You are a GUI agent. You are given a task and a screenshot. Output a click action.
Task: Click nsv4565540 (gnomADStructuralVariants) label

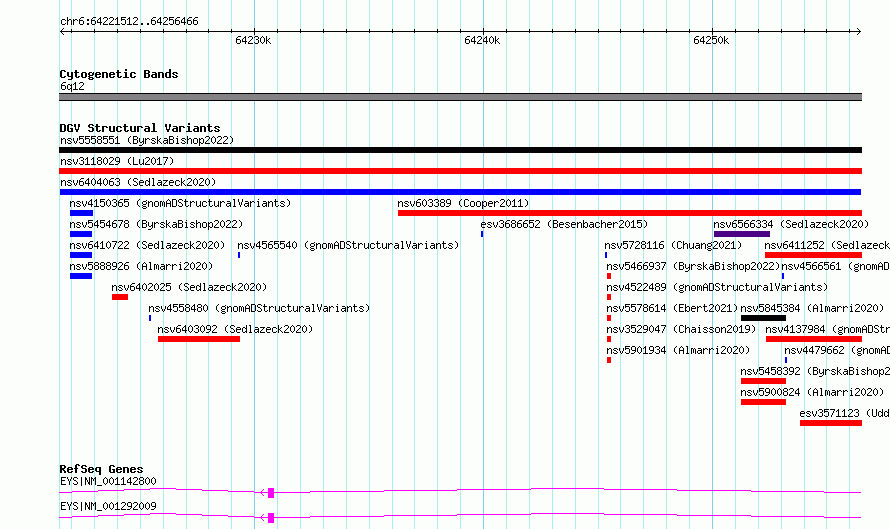pos(348,245)
